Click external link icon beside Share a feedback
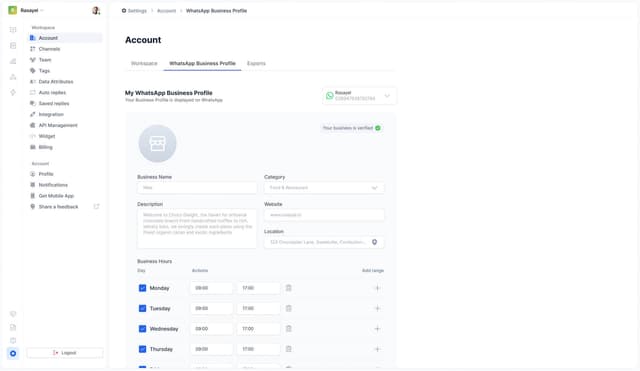 click(x=96, y=207)
